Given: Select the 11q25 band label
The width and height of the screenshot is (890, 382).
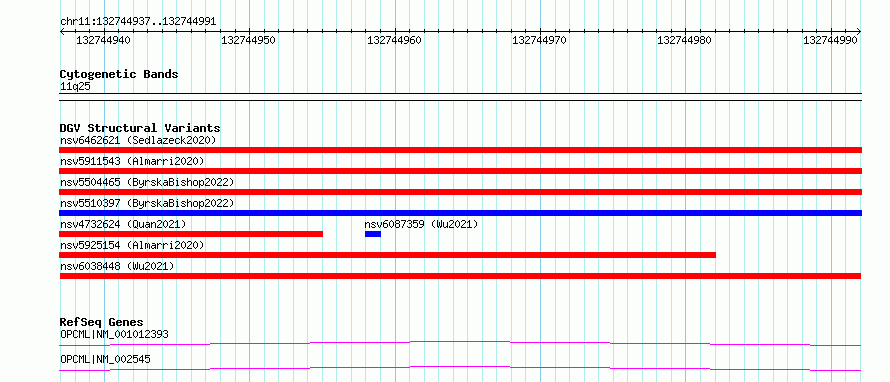Looking at the screenshot, I should click(x=75, y=87).
